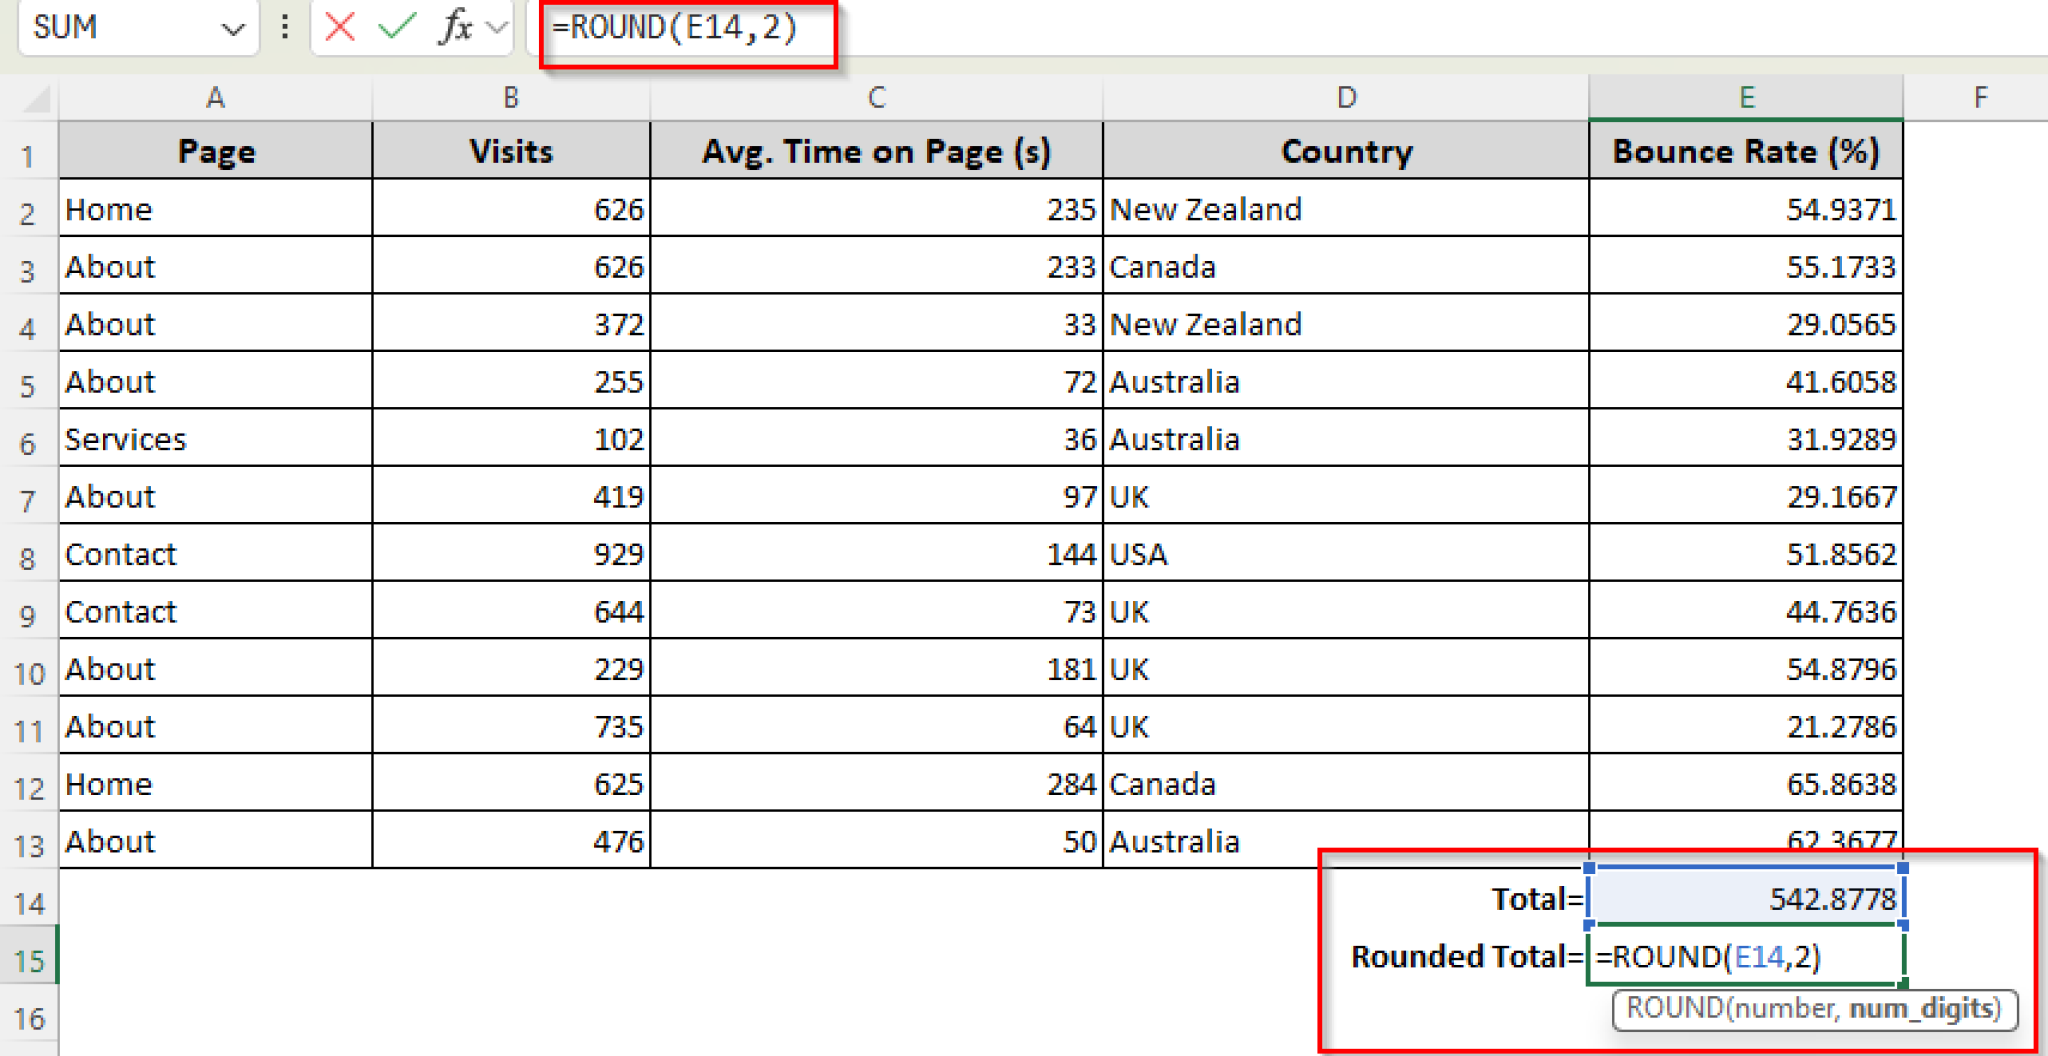Click the three-dot separator beside the Name Box
The width and height of the screenshot is (2048, 1056).
(x=283, y=28)
